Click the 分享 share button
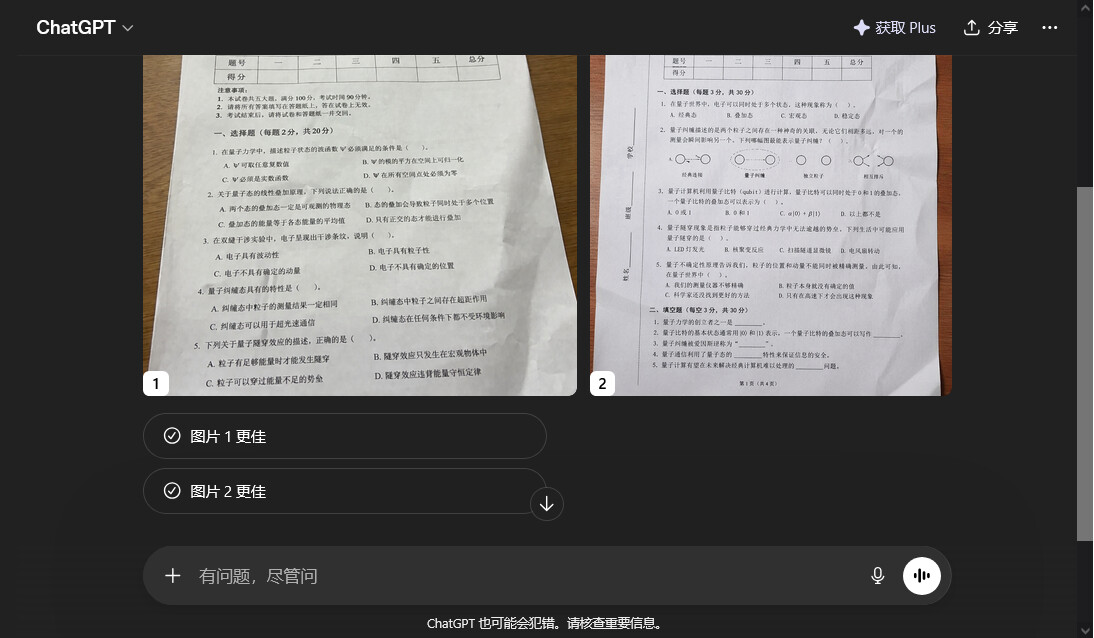The width and height of the screenshot is (1094, 638). click(x=991, y=27)
